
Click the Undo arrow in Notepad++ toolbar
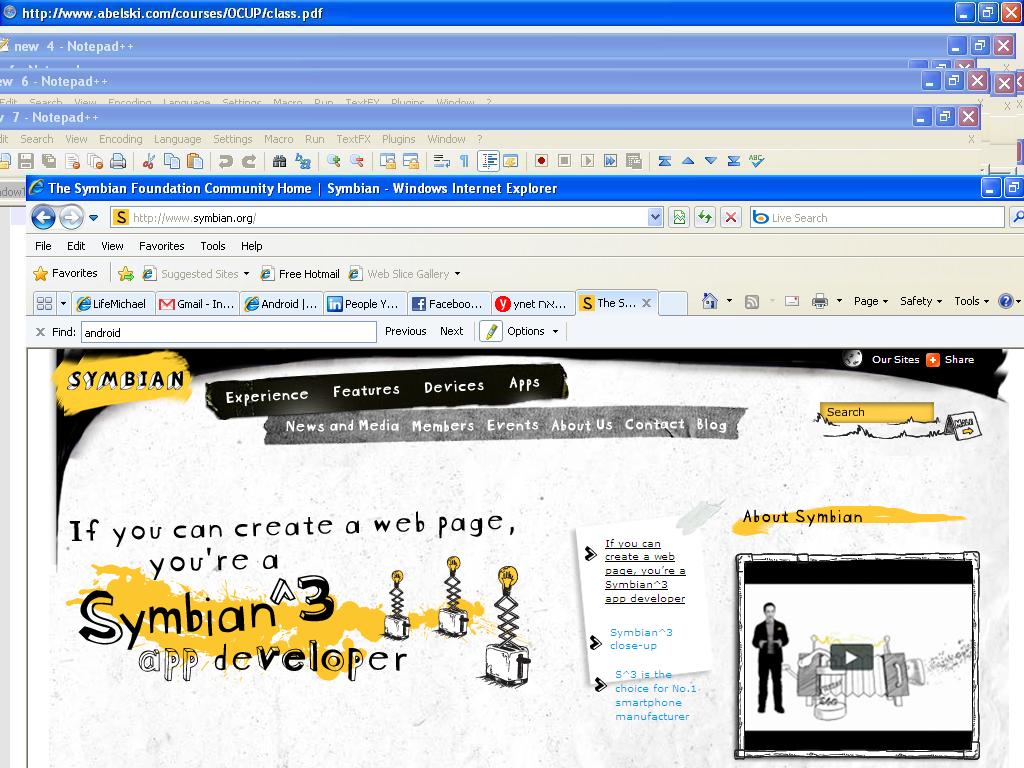(x=226, y=161)
